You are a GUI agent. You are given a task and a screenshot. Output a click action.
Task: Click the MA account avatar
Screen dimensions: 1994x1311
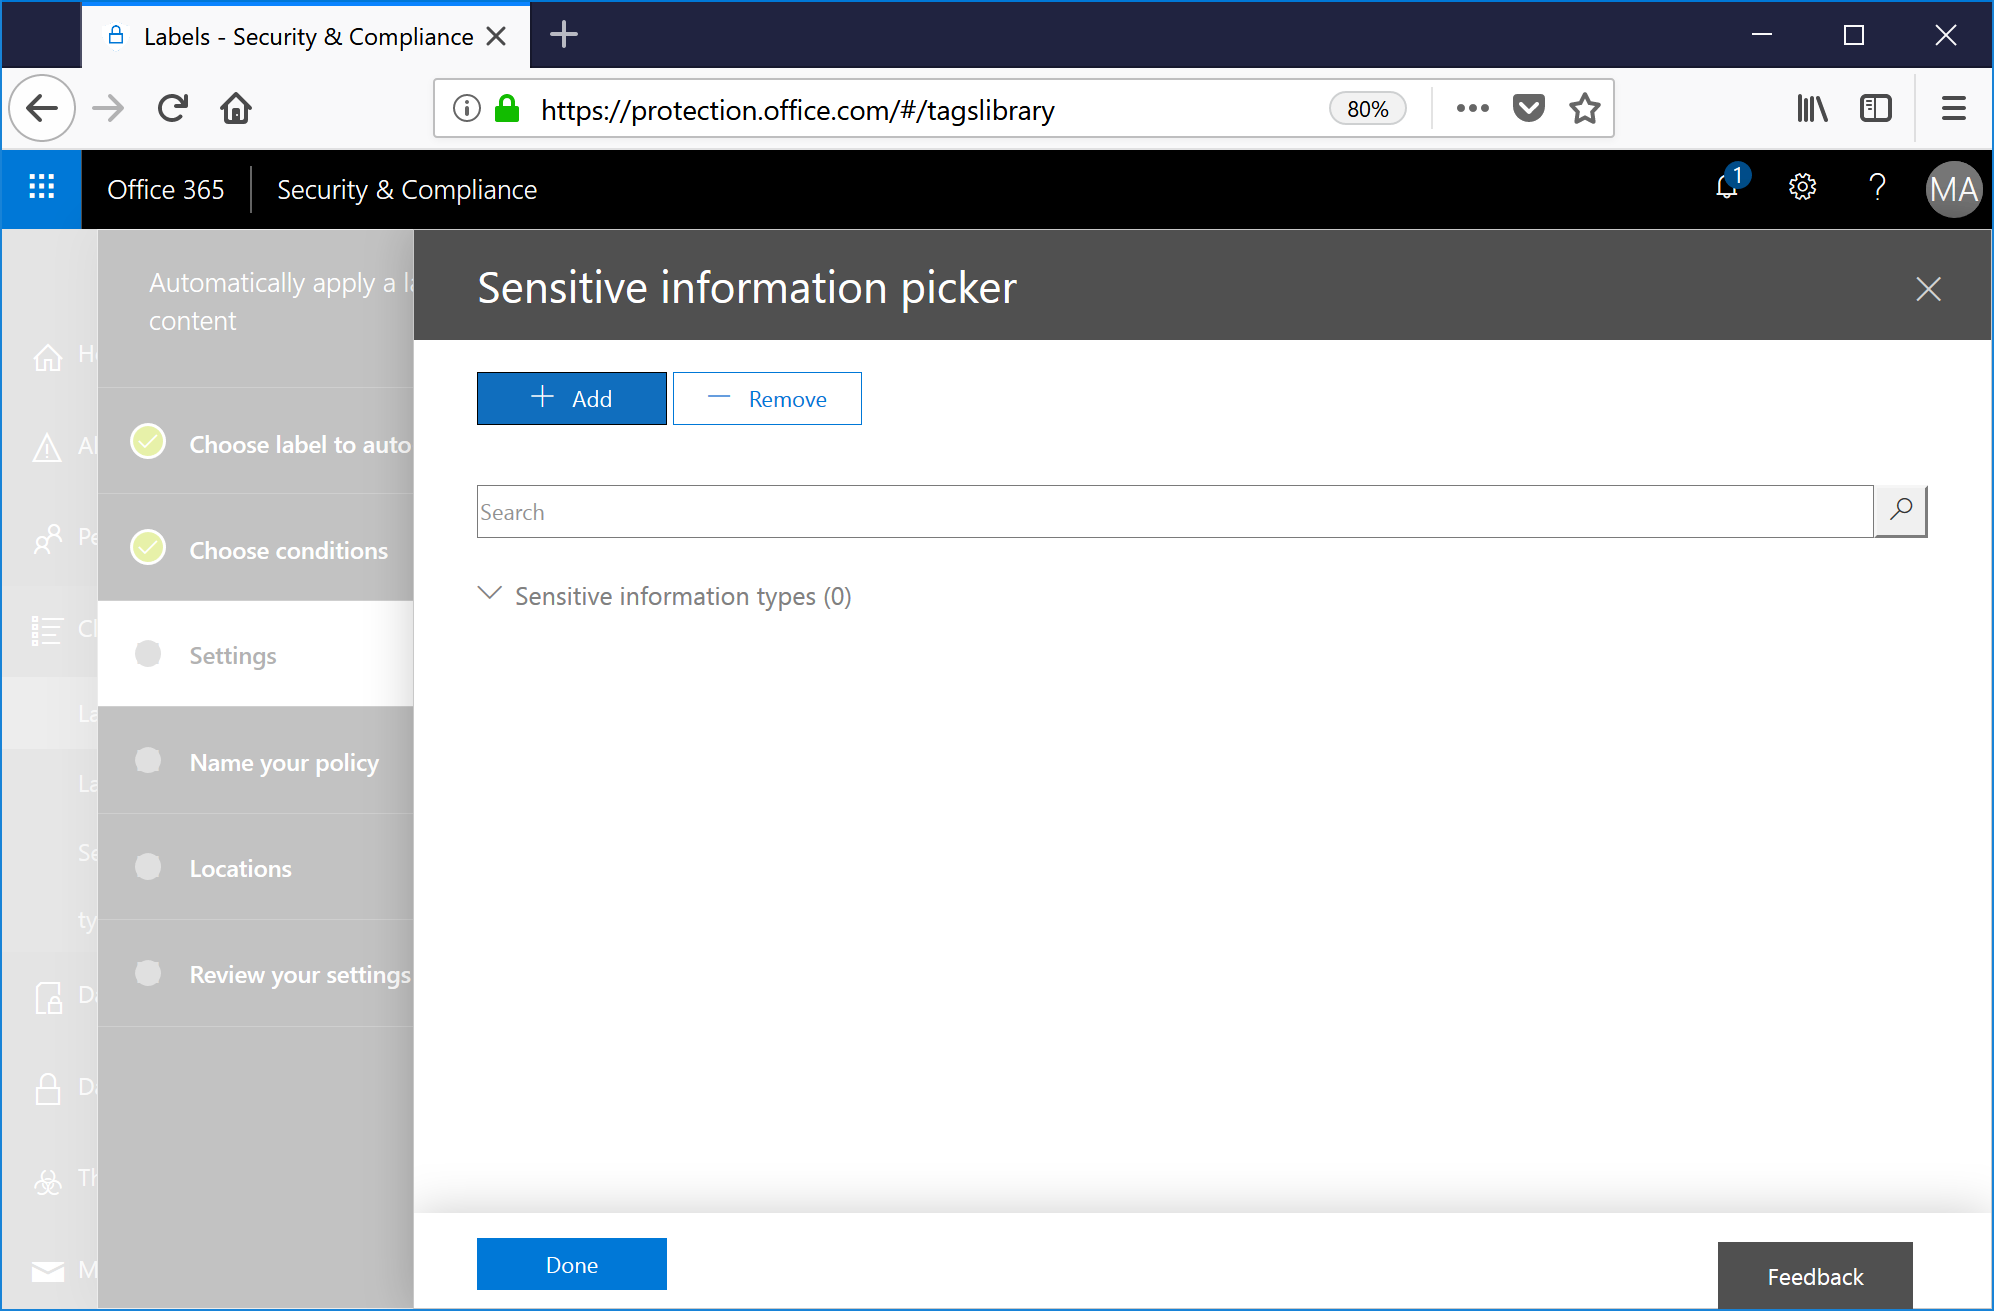1952,189
